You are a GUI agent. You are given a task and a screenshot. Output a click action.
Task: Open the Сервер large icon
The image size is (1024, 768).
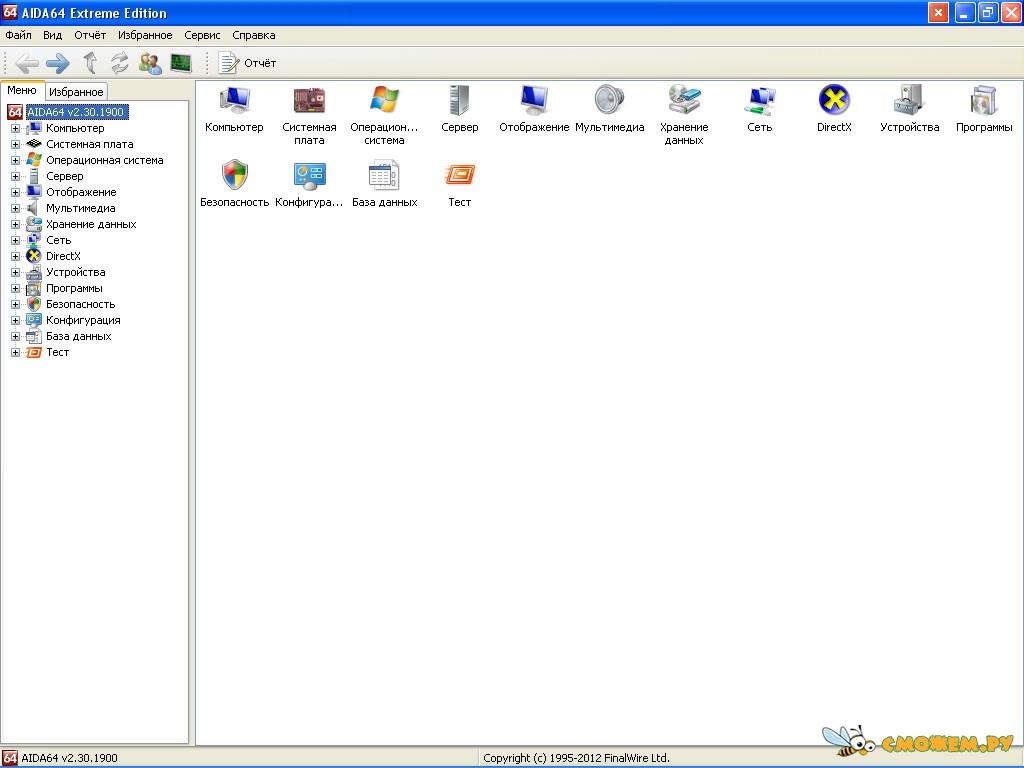(x=460, y=100)
